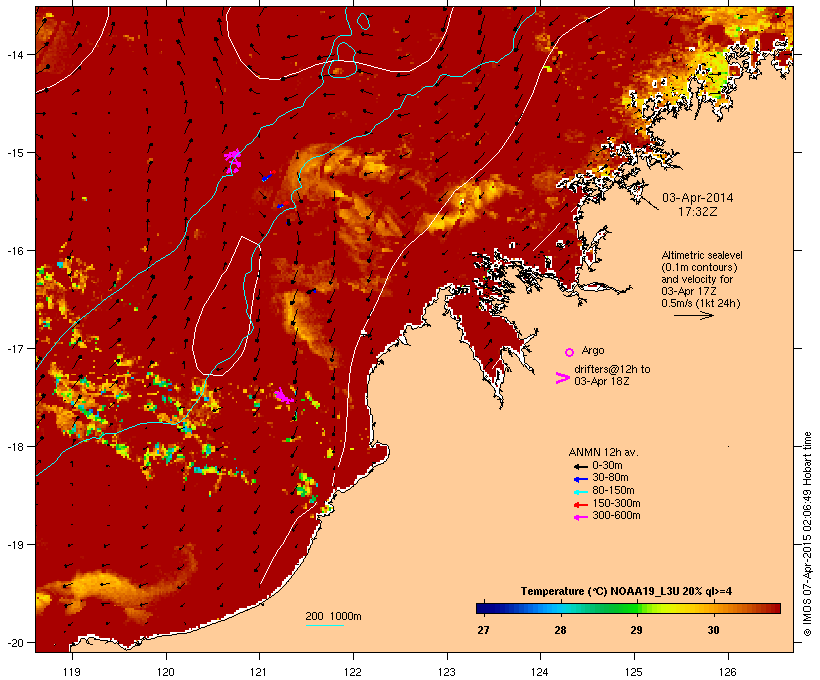Click the '119' longitude axis label

point(72,672)
